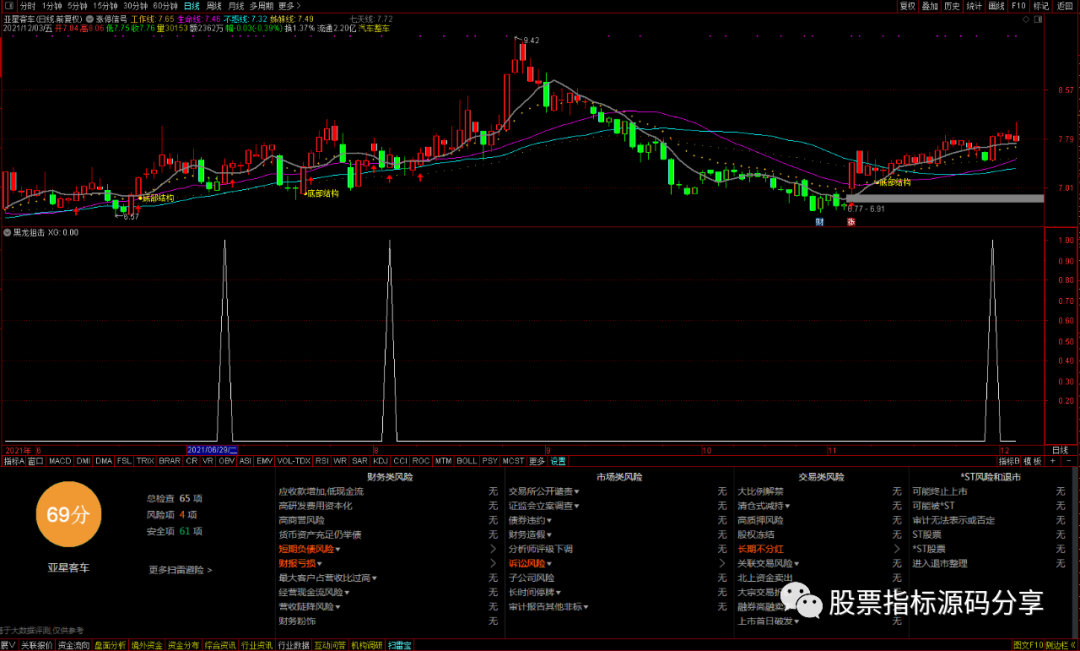
Task: Click the 复权 button
Action: tap(908, 6)
